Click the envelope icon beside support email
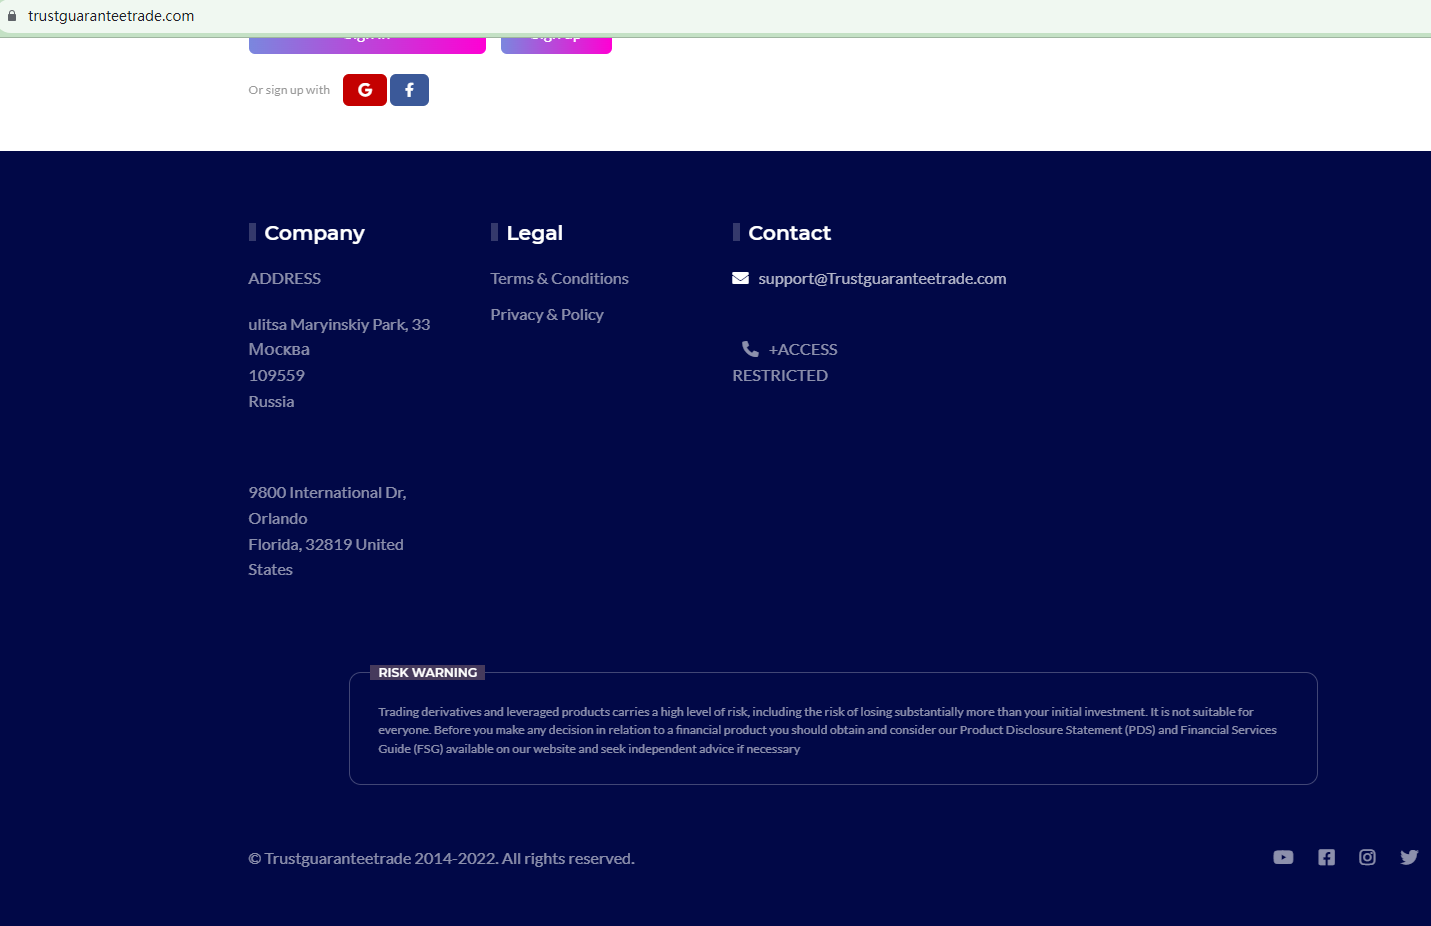1431x926 pixels. 740,278
